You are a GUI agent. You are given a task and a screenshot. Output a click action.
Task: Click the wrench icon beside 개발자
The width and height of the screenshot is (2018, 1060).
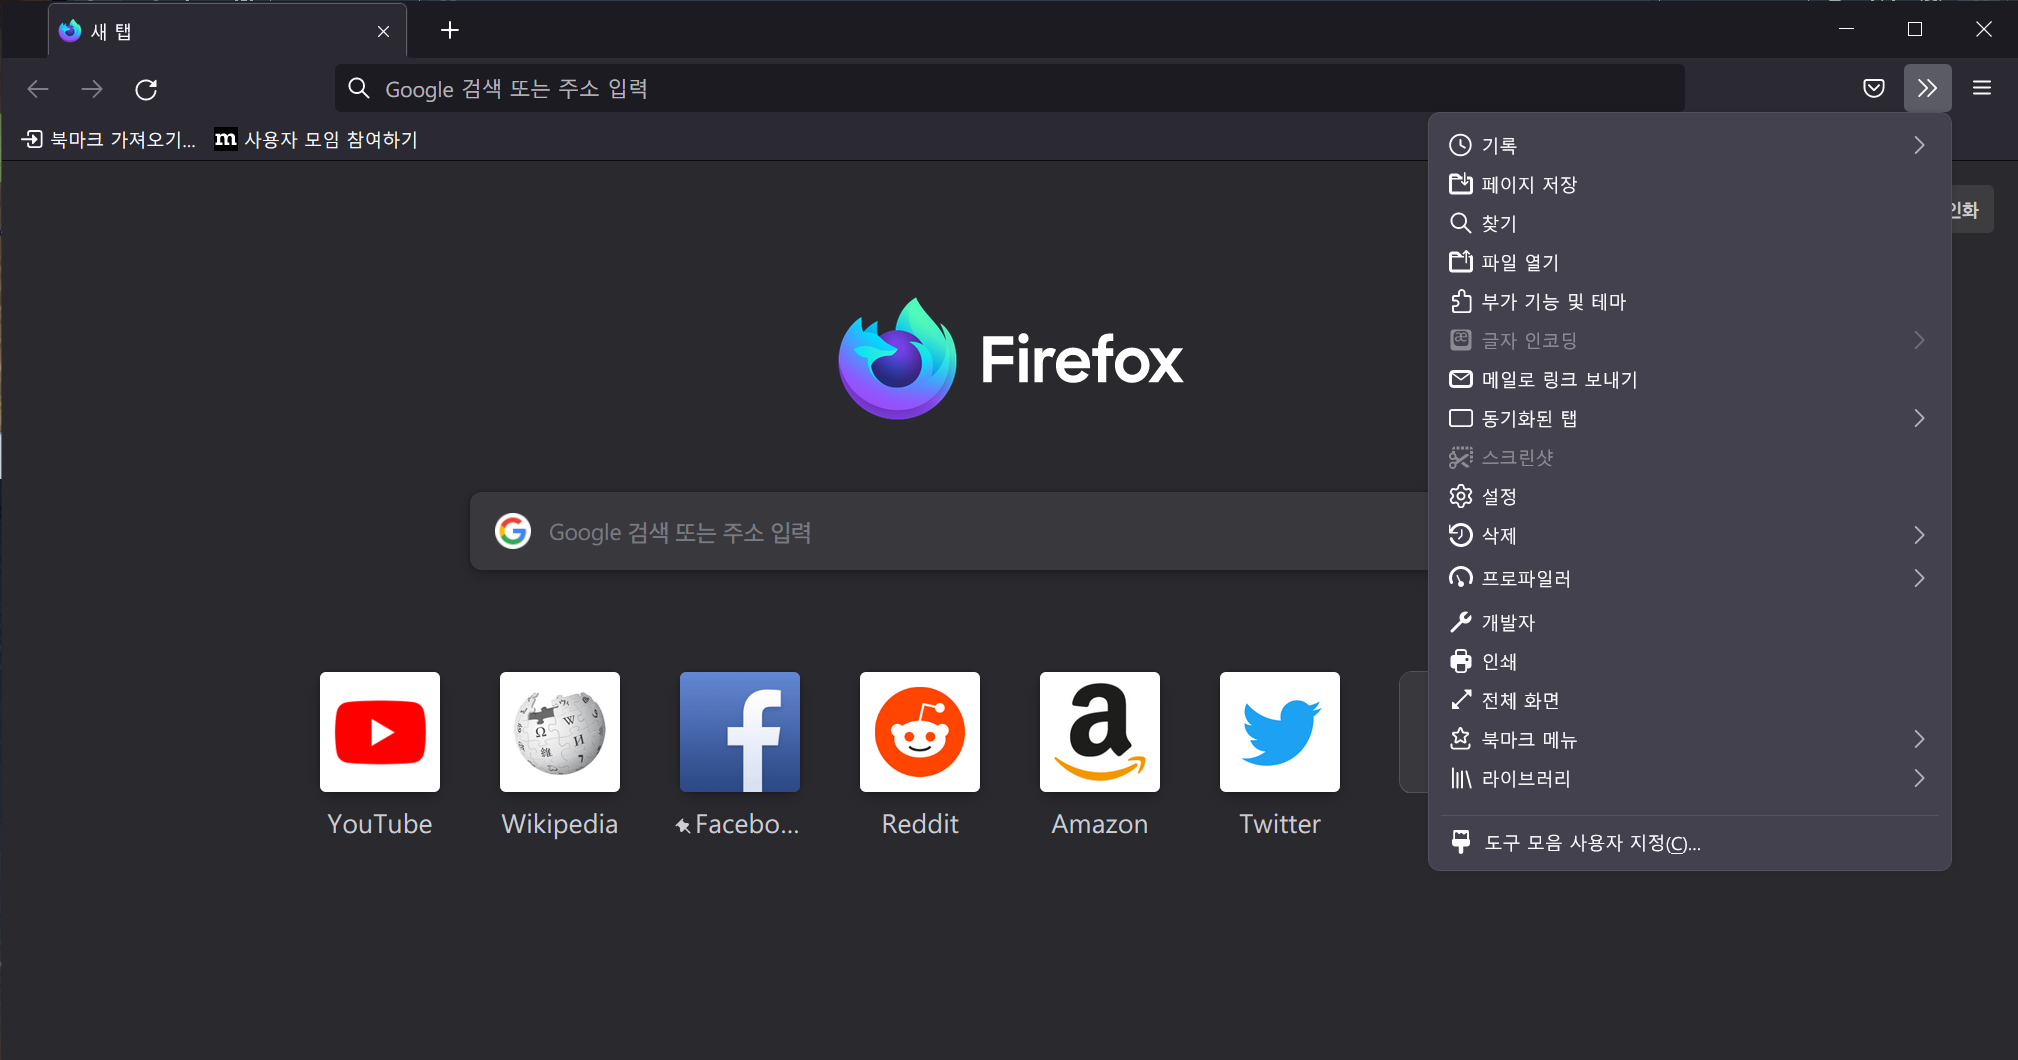[x=1461, y=622]
